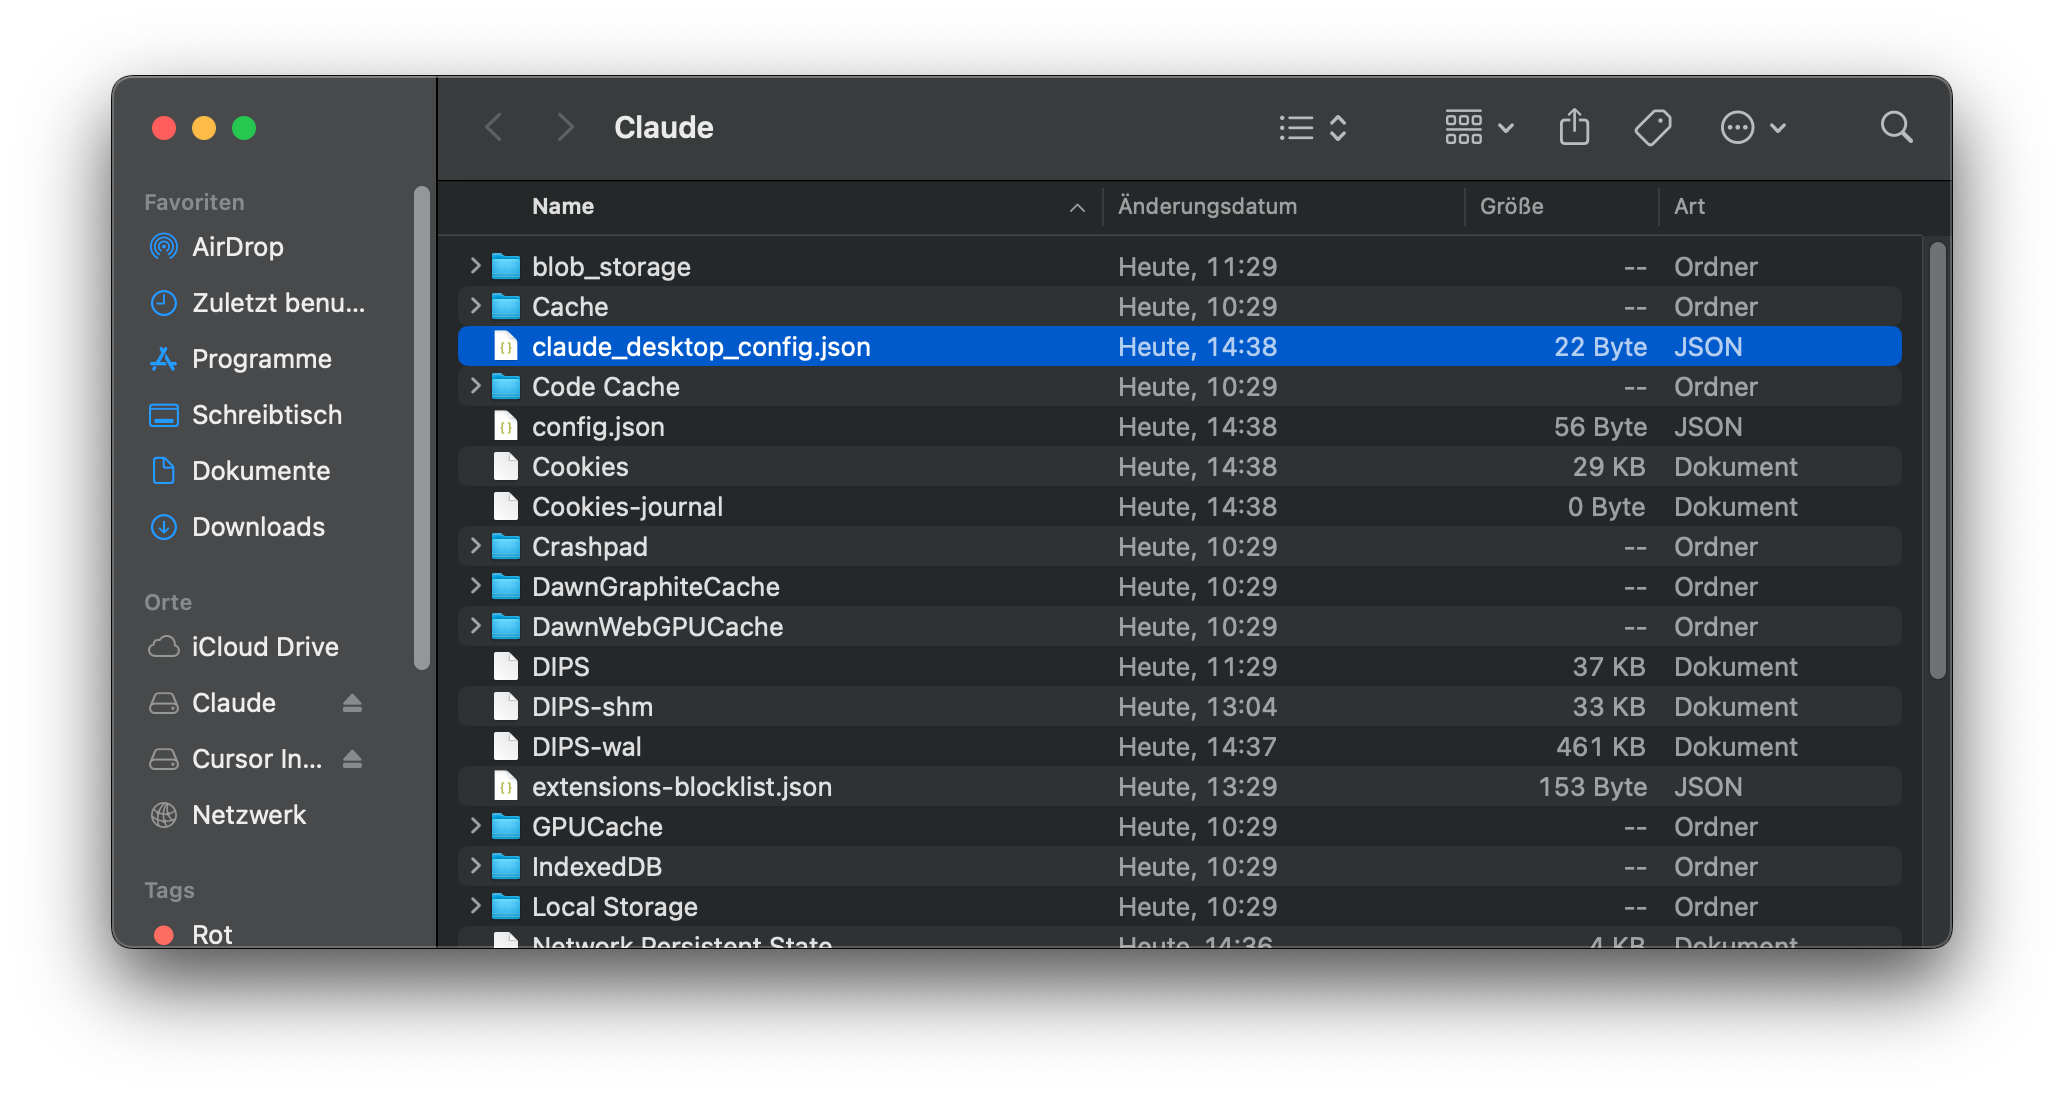Select claude_desktop_config.json file
This screenshot has width=2064, height=1096.
click(x=1179, y=347)
